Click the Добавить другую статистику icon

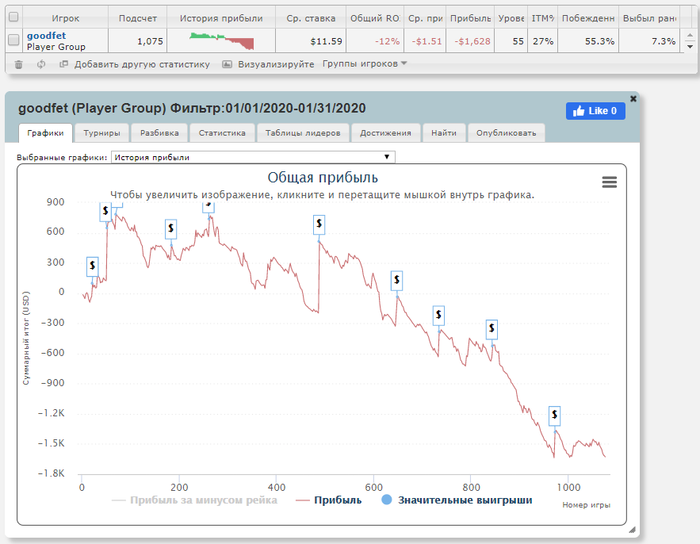pyautogui.click(x=64, y=64)
